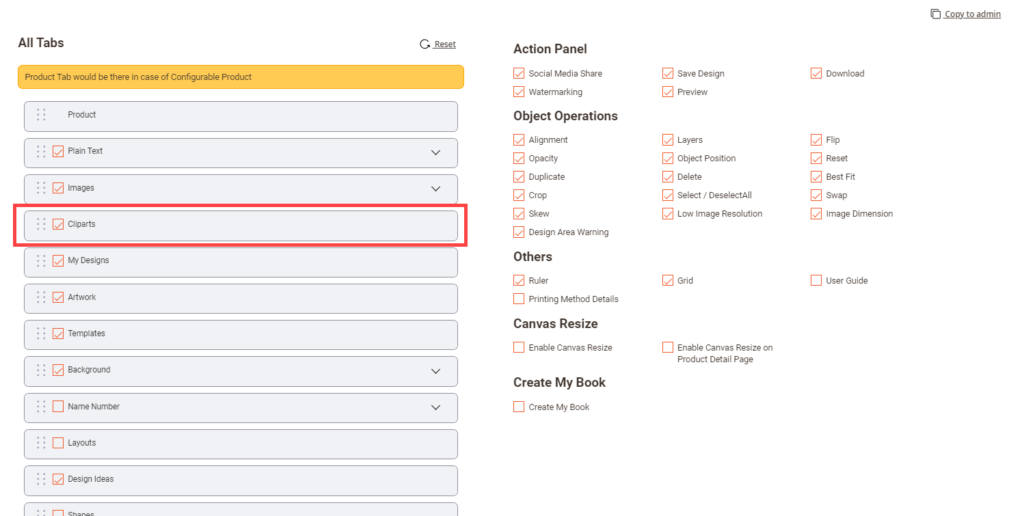Screen dimensions: 1024x516
Task: Click the Reset link in All Tabs
Action: click(445, 44)
